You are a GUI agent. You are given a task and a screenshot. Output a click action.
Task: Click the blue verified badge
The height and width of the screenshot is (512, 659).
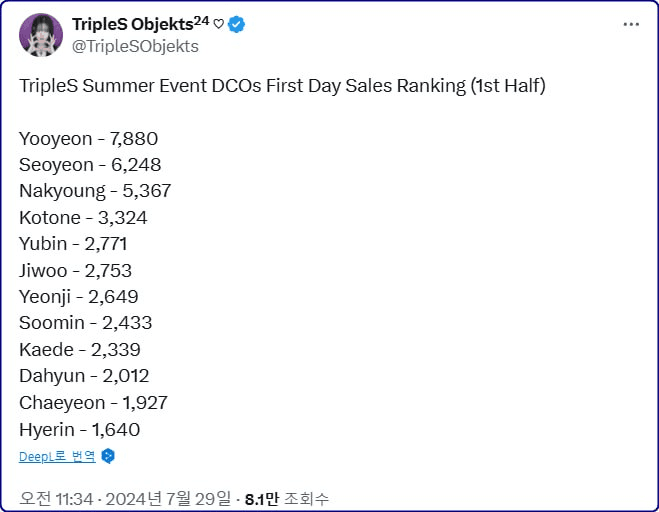pos(238,24)
